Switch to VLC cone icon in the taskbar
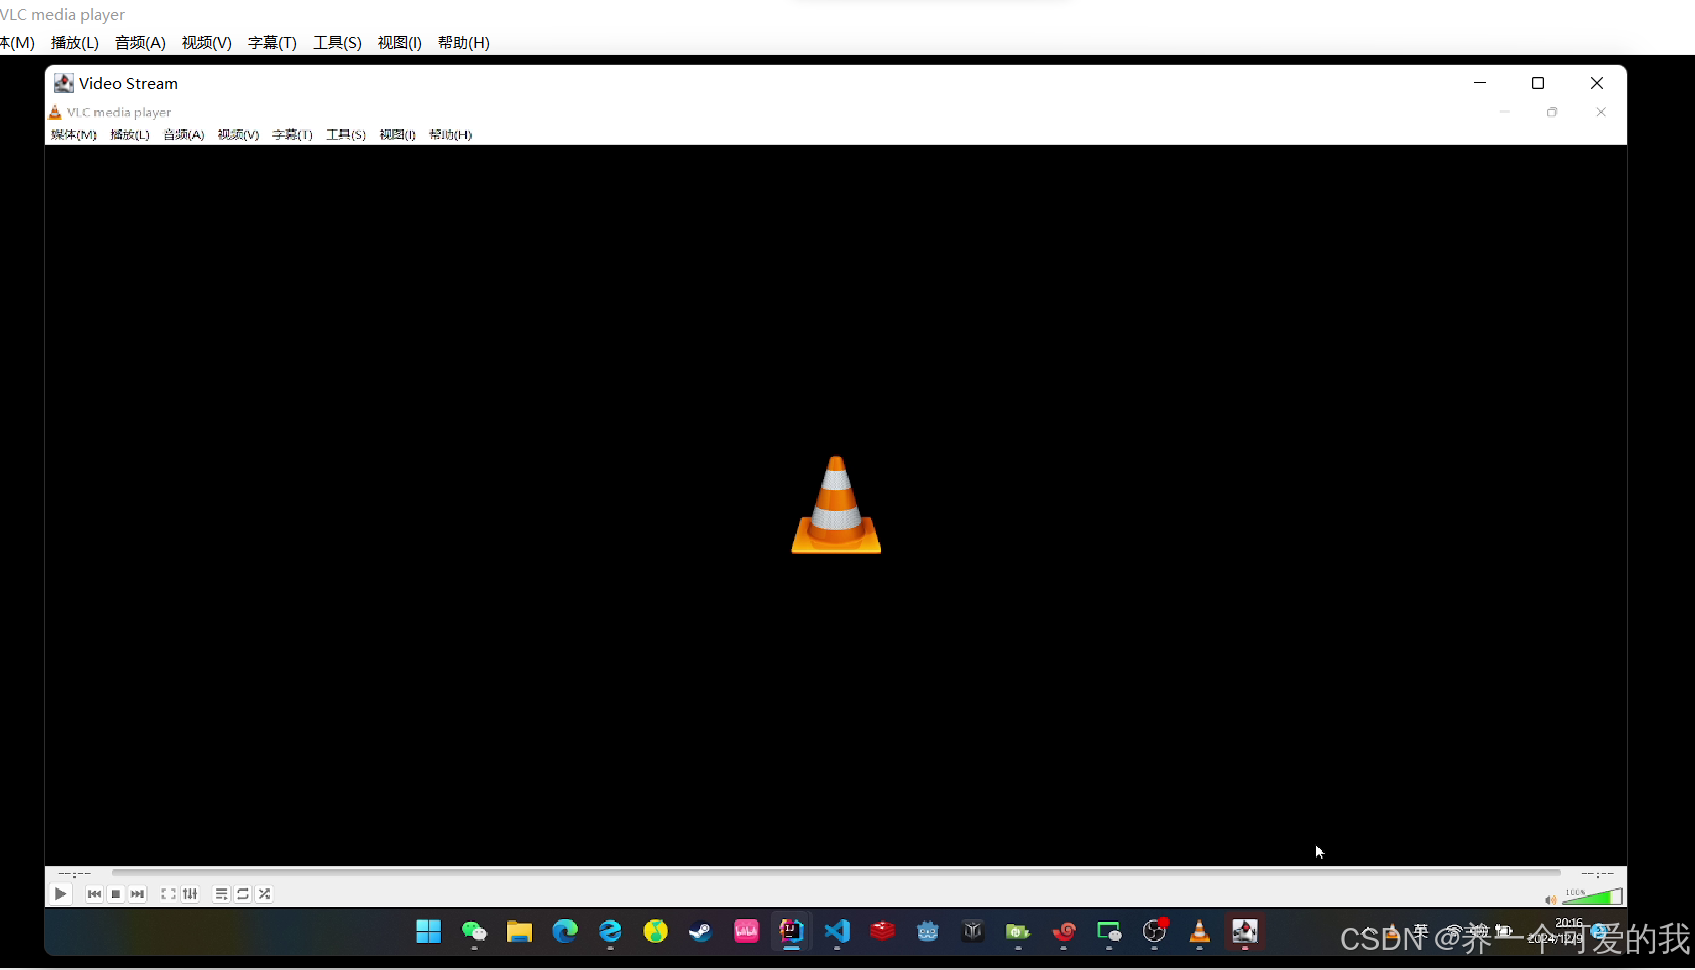Viewport: 1695px width, 970px height. (1199, 931)
